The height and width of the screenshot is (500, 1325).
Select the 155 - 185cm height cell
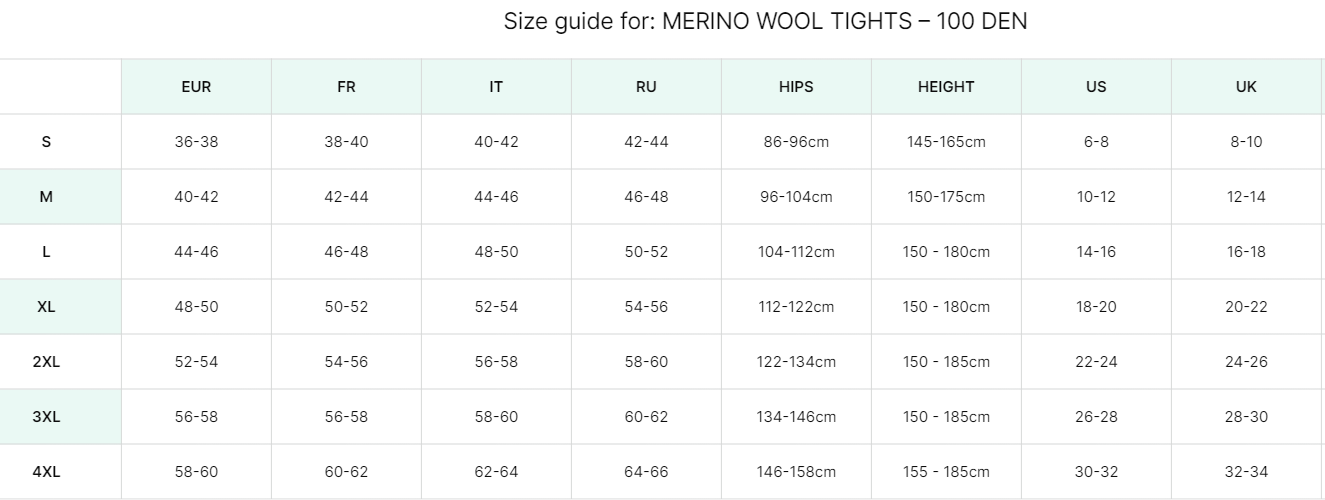coord(946,472)
